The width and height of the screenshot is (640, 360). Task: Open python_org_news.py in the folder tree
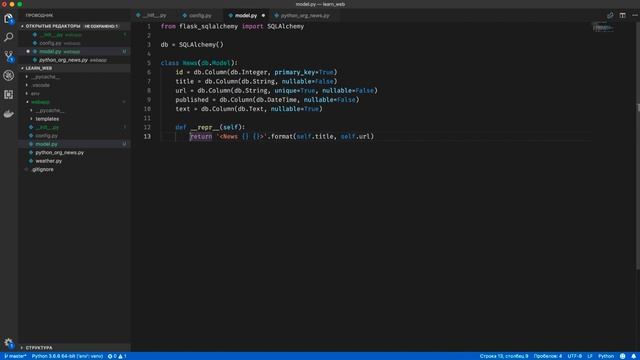59,152
